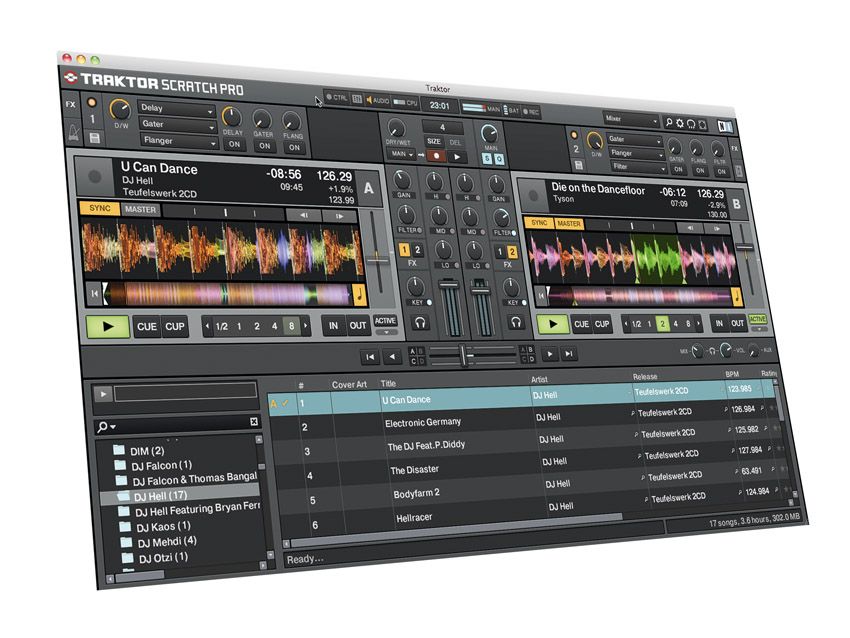Toggle MASTER on deck A
Image resolution: width=850 pixels, height=638 pixels.
(140, 210)
